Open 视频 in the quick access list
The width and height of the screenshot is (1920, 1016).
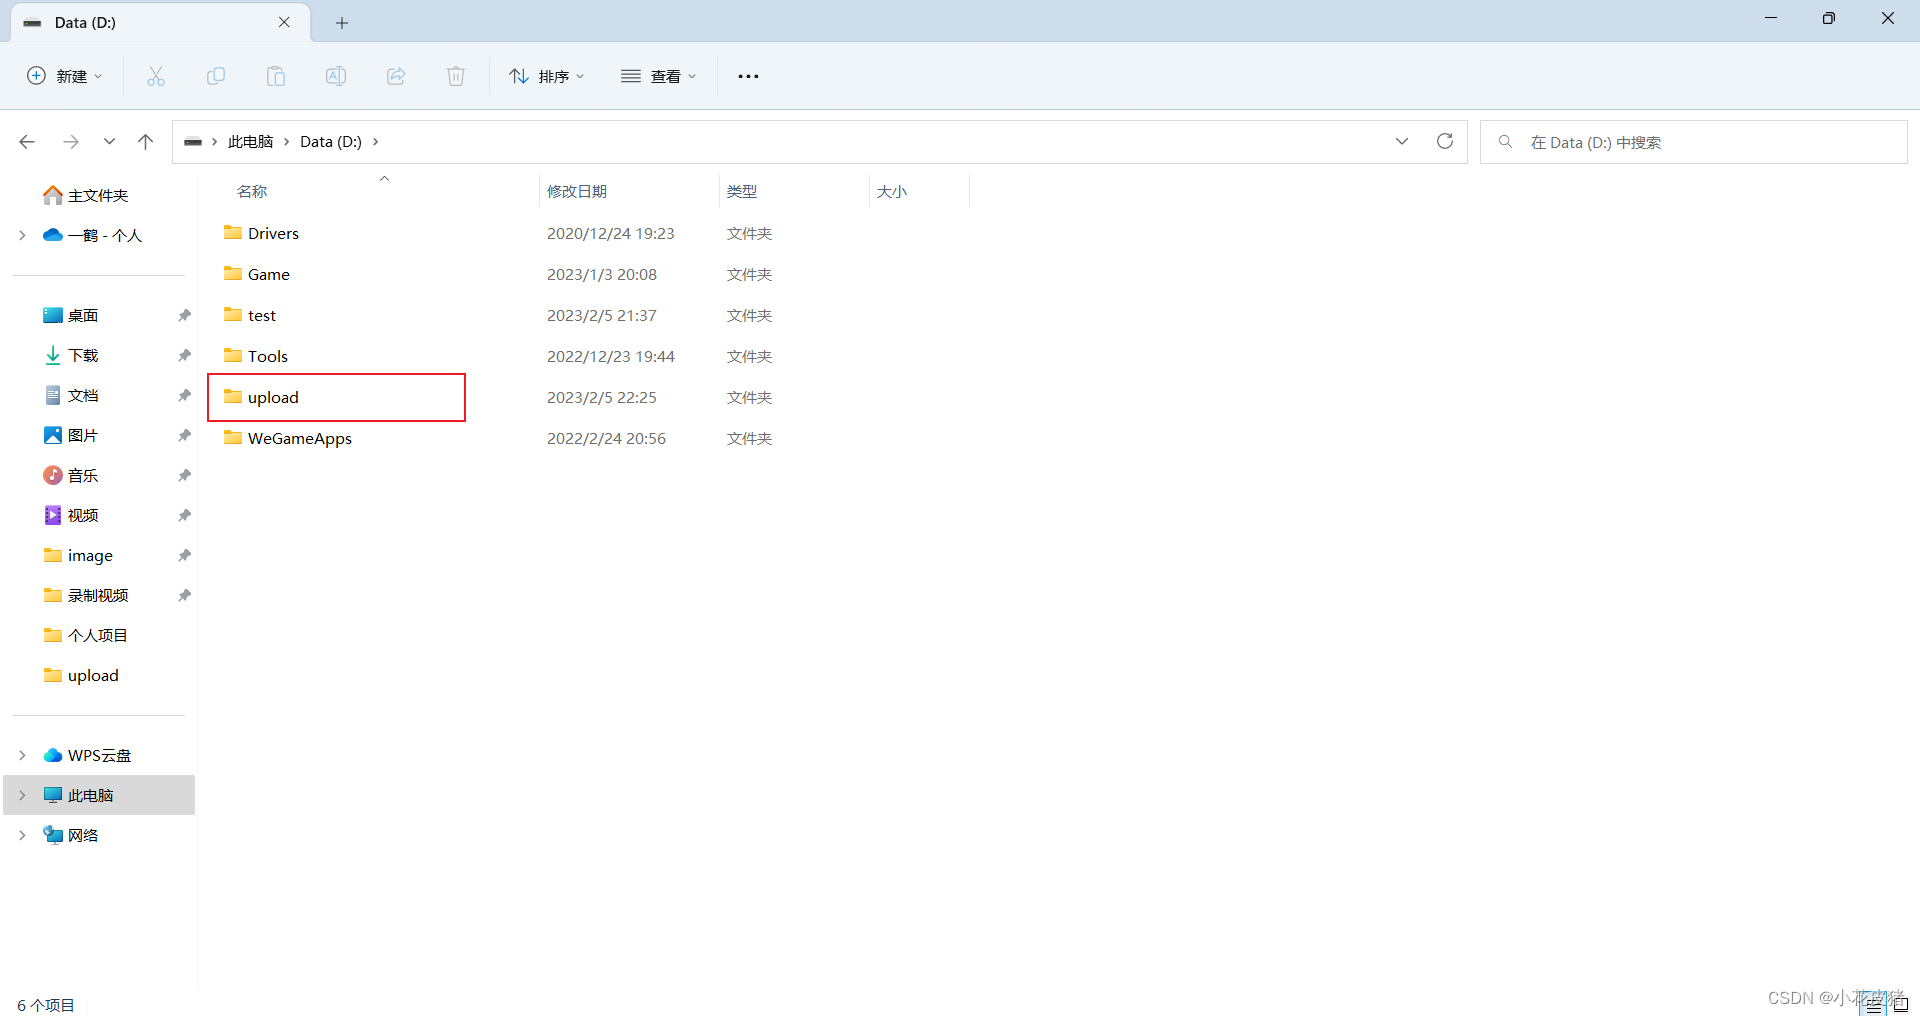(83, 515)
